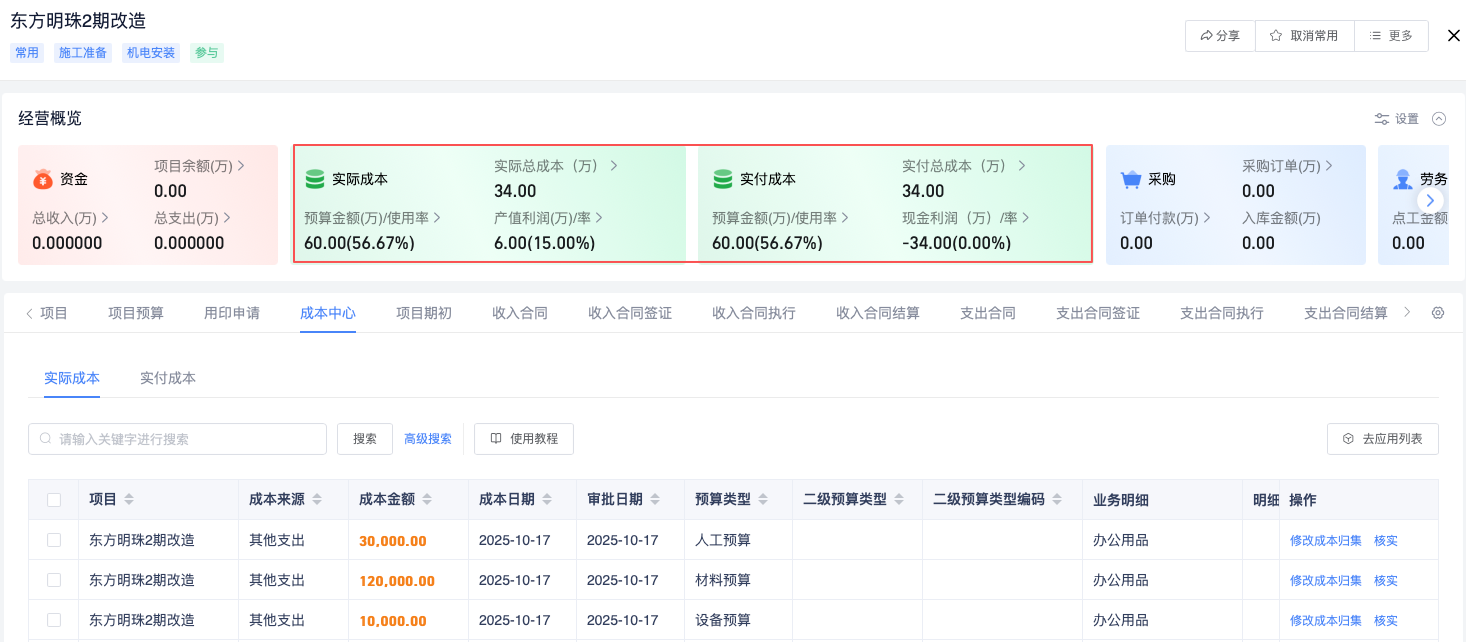Click the tab settings gear icon
Screen dimensions: 1466x642
click(x=1438, y=313)
